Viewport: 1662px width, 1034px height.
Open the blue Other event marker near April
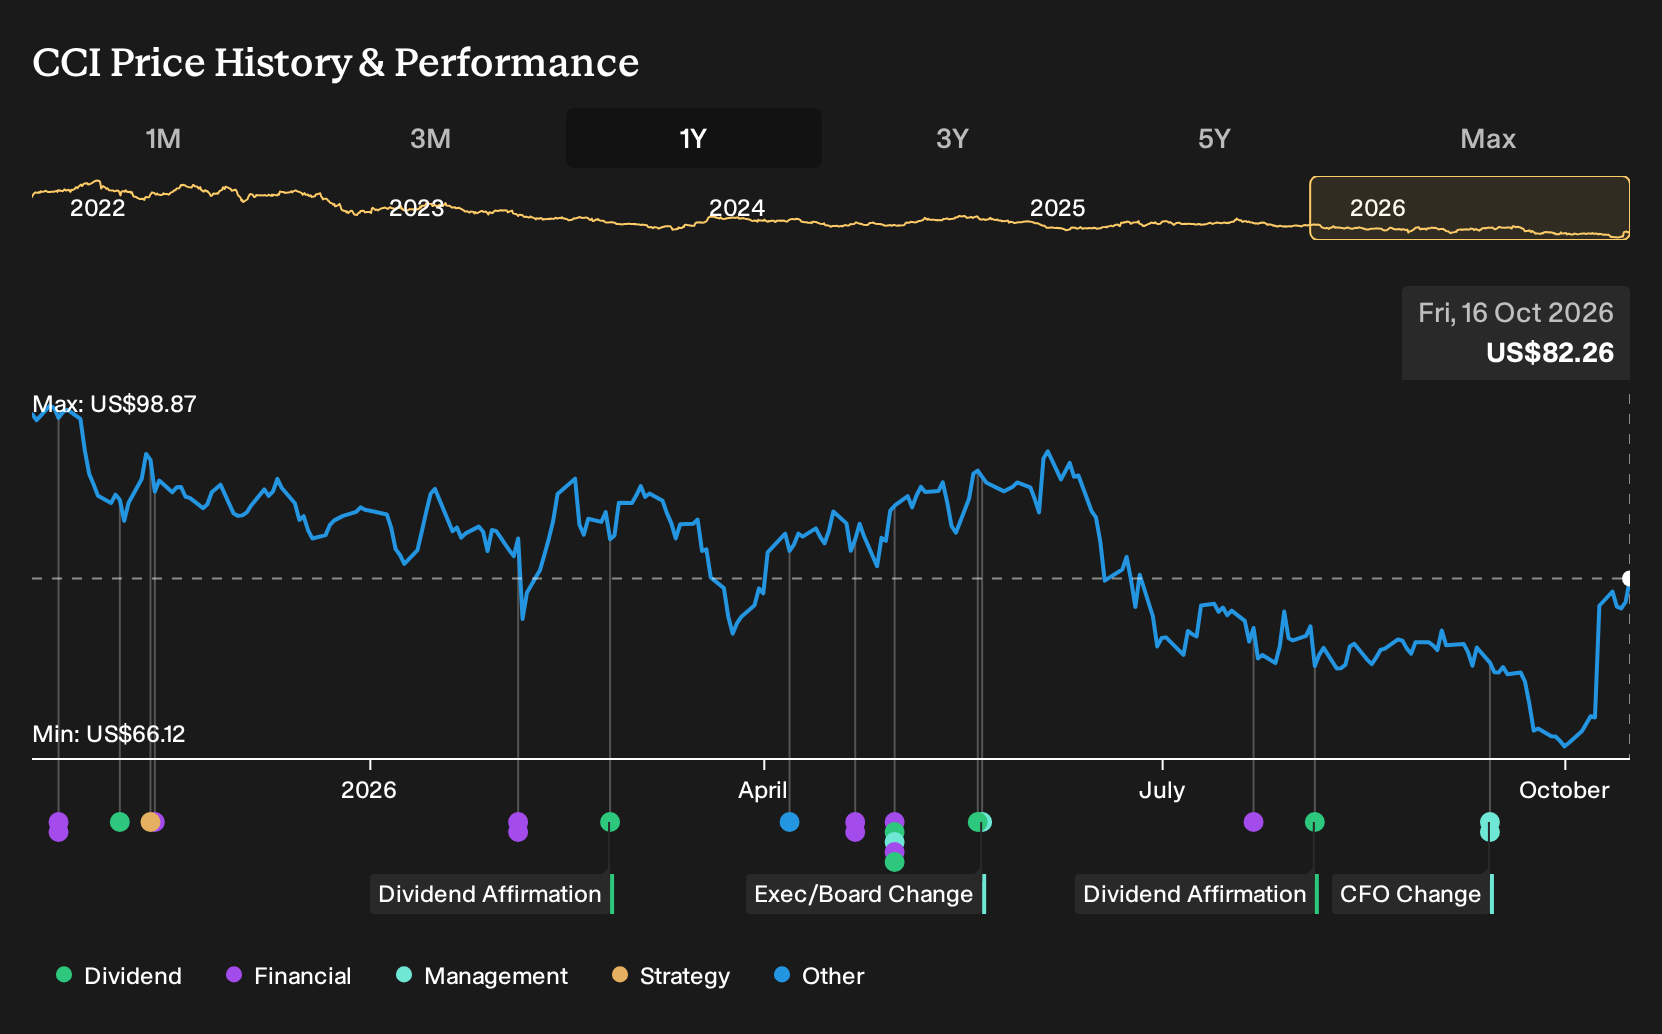(x=789, y=822)
